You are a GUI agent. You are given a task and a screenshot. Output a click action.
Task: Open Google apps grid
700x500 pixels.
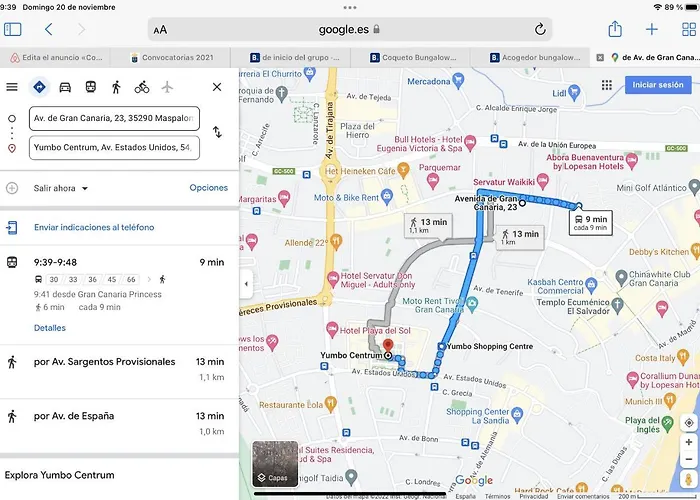coord(606,85)
